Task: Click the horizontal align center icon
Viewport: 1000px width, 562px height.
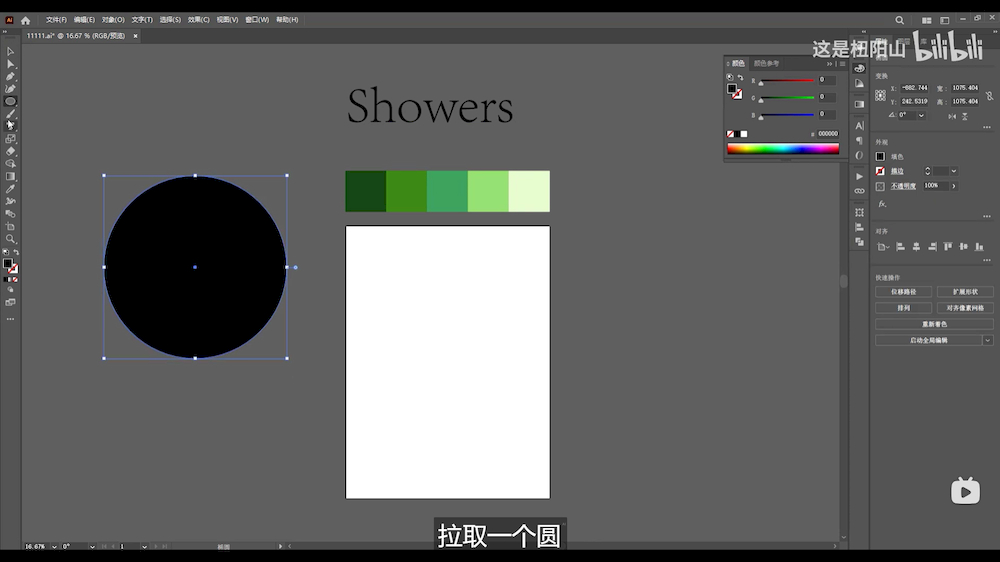Action: (914, 246)
